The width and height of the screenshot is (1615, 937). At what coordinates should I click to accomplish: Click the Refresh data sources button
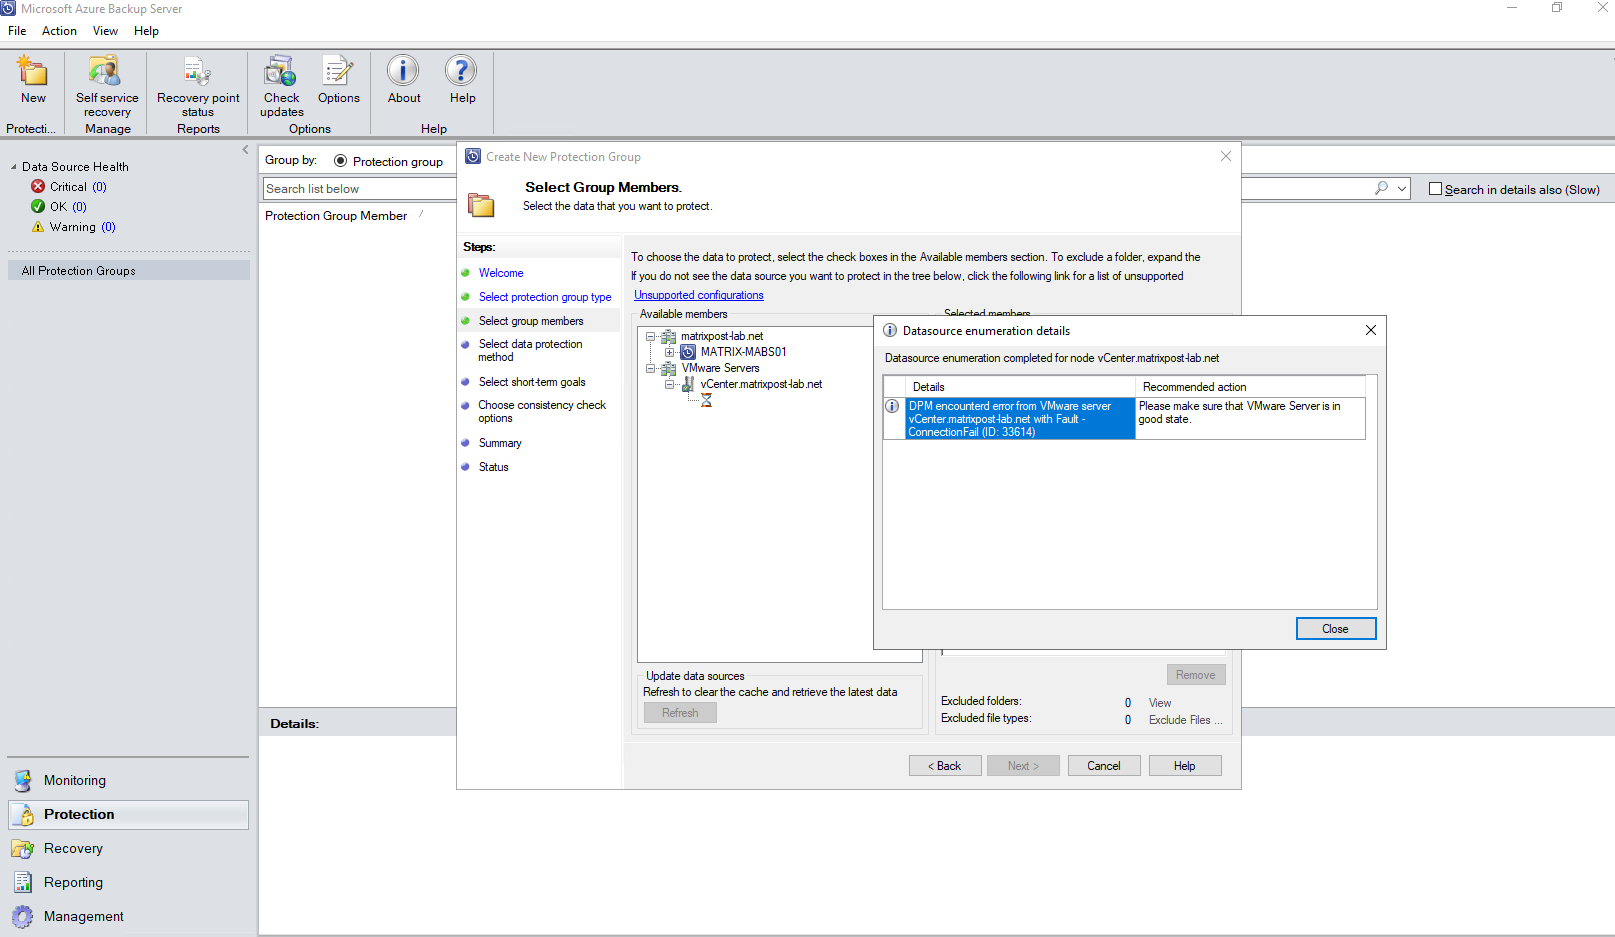pyautogui.click(x=680, y=713)
